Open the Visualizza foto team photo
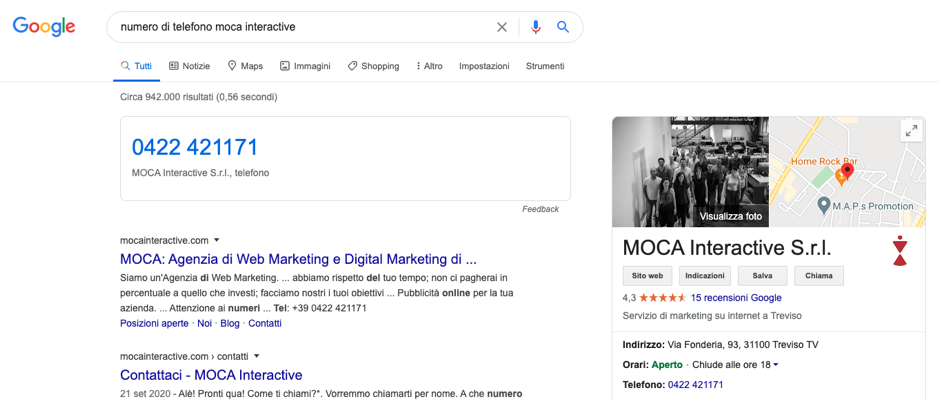Image resolution: width=939 pixels, height=400 pixels. click(x=690, y=172)
